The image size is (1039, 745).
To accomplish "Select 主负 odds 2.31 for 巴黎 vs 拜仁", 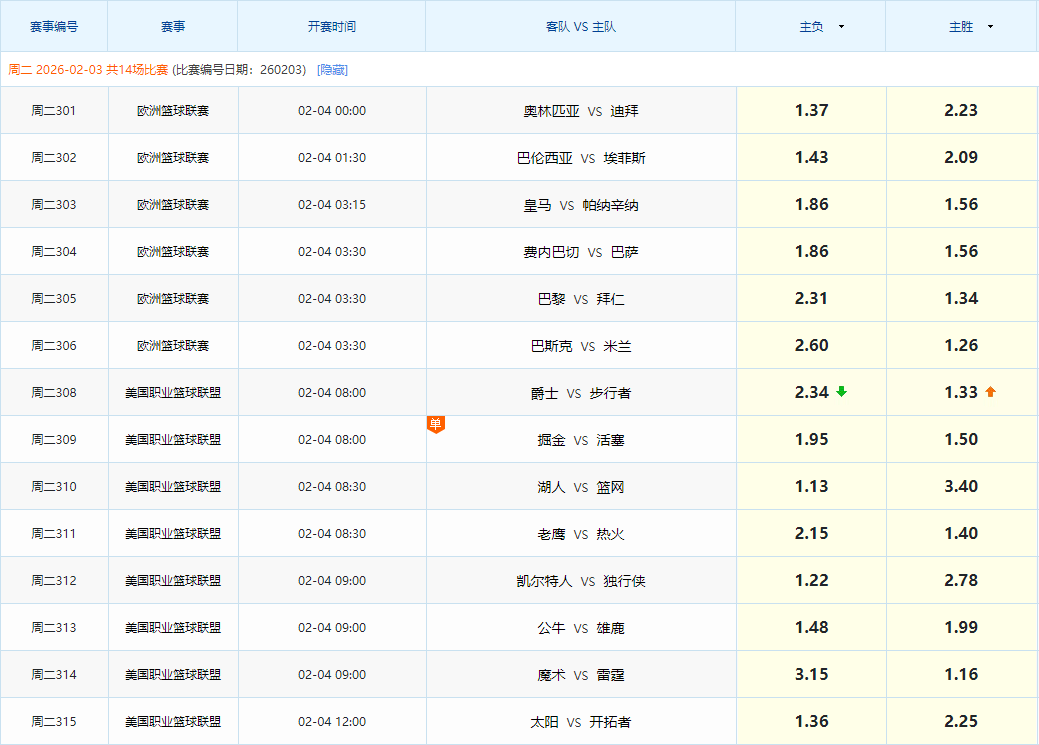I will (812, 298).
